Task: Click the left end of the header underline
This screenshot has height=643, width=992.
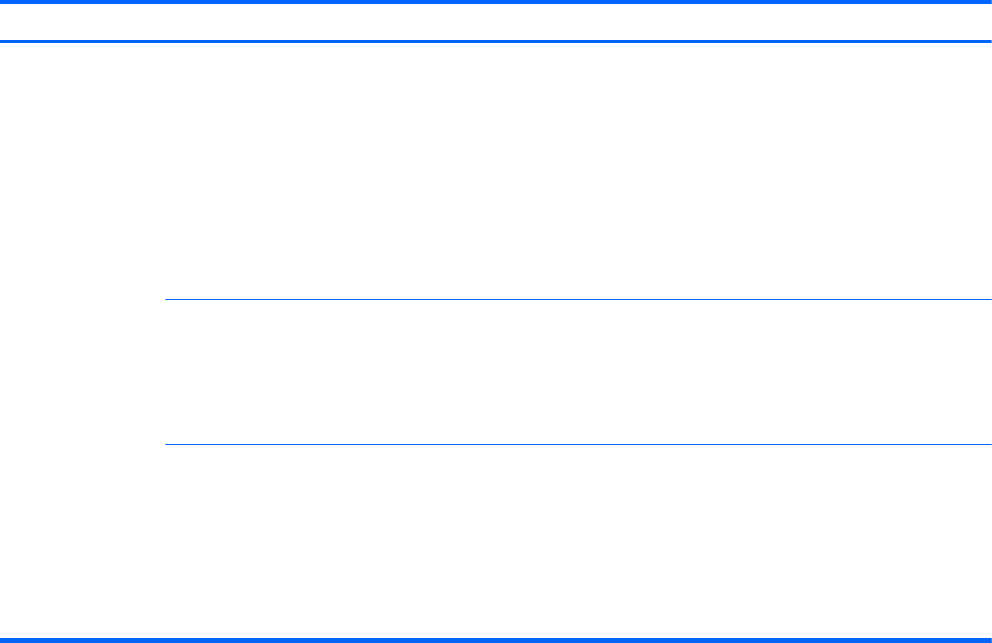Action: [4, 41]
